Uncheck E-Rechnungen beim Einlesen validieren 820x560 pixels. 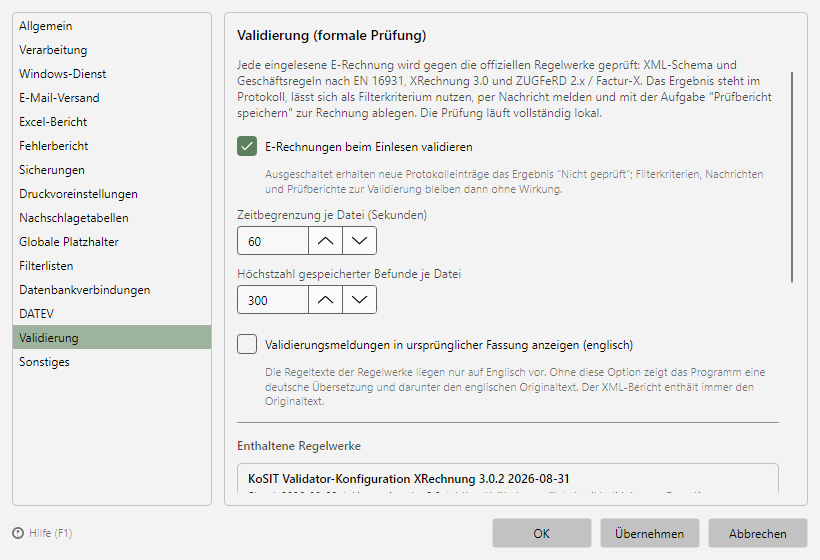click(x=247, y=146)
